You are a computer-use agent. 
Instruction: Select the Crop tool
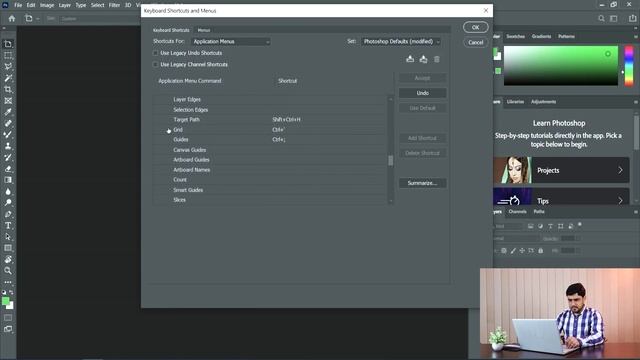click(x=8, y=89)
